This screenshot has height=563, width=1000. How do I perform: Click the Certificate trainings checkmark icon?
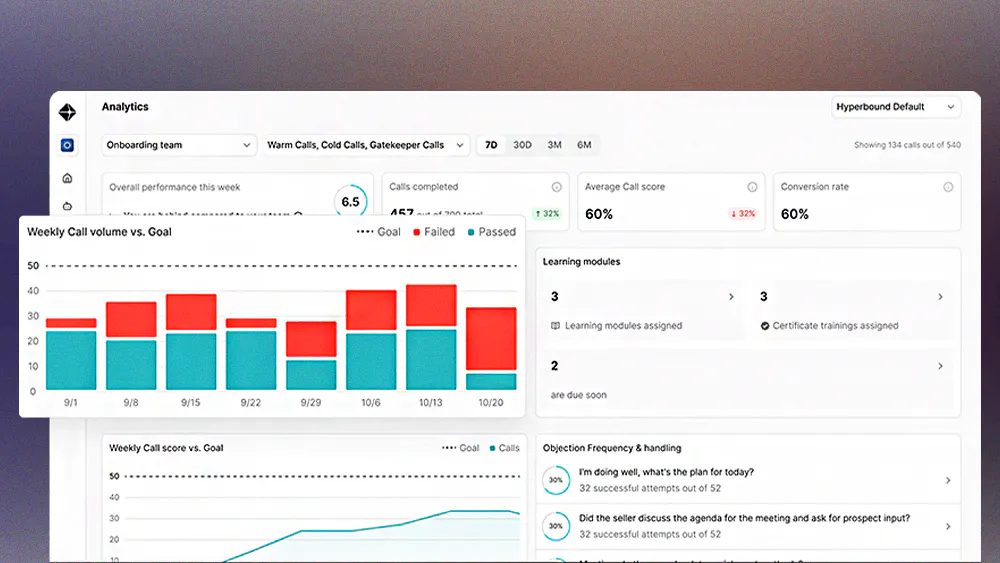pos(765,326)
